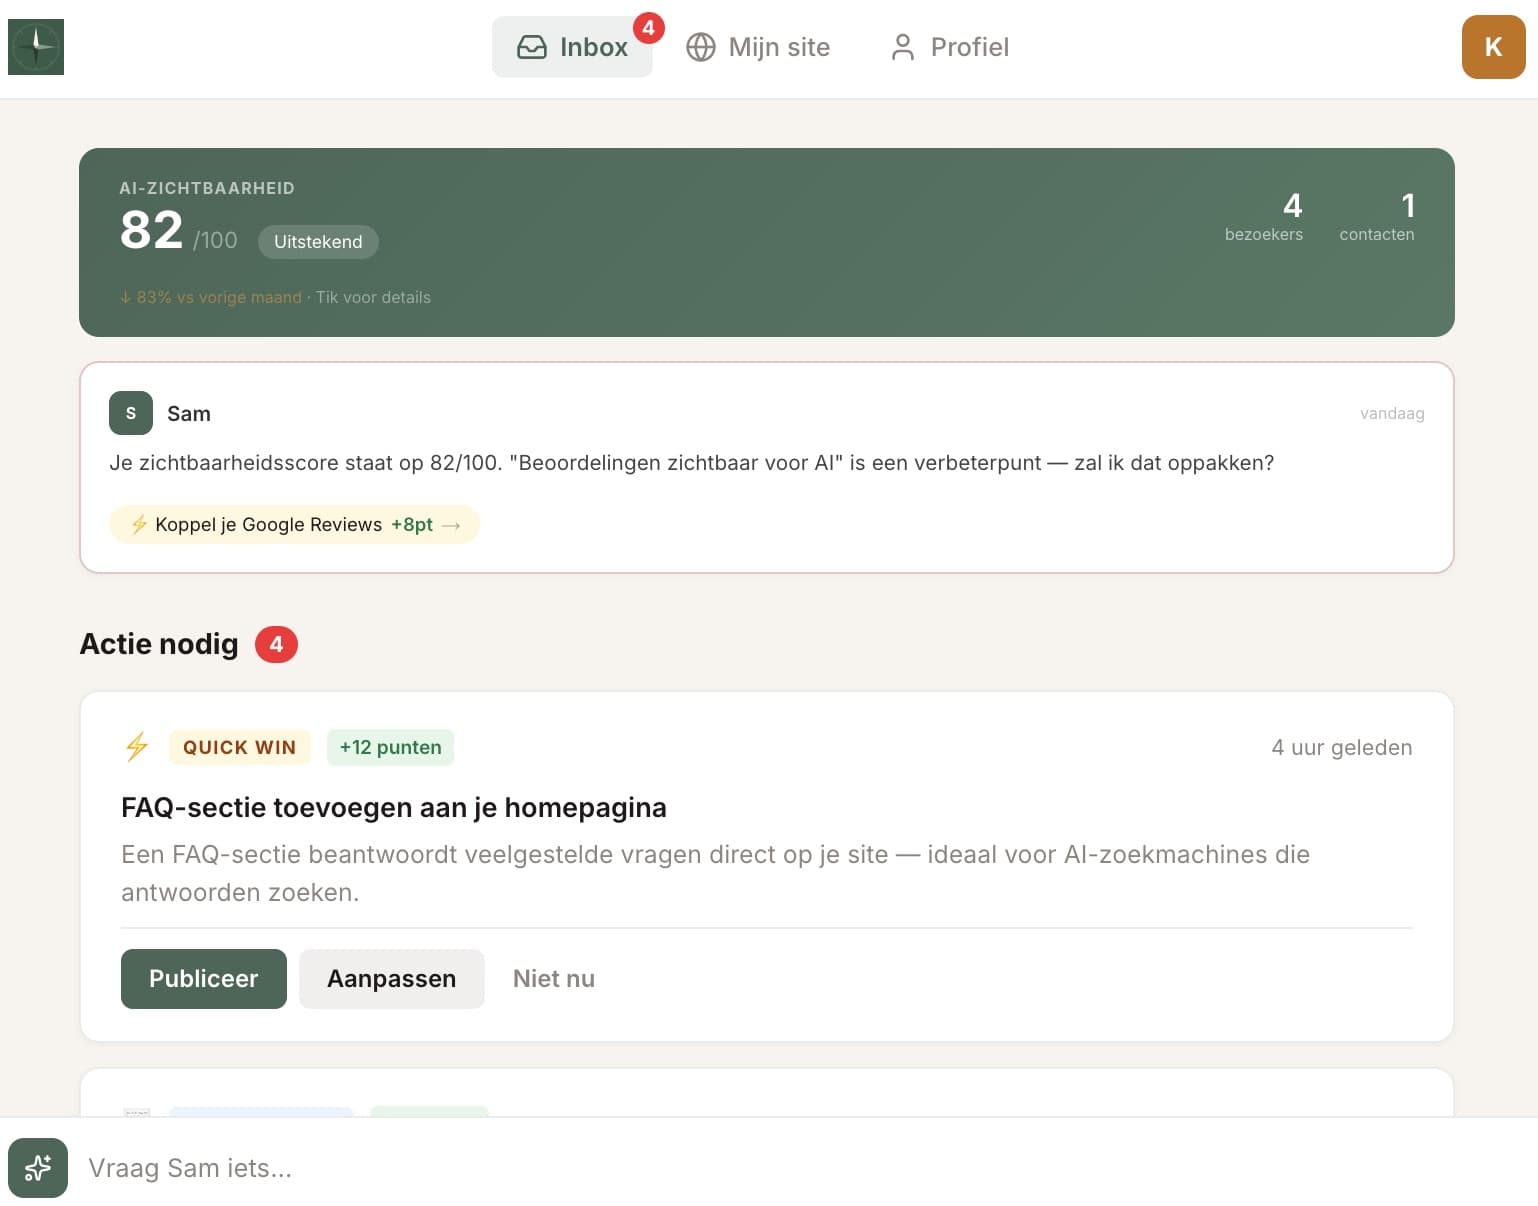Viewport: 1538px width, 1206px height.
Task: Click the Koppel je Google Reviews suggestion
Action: (x=293, y=524)
